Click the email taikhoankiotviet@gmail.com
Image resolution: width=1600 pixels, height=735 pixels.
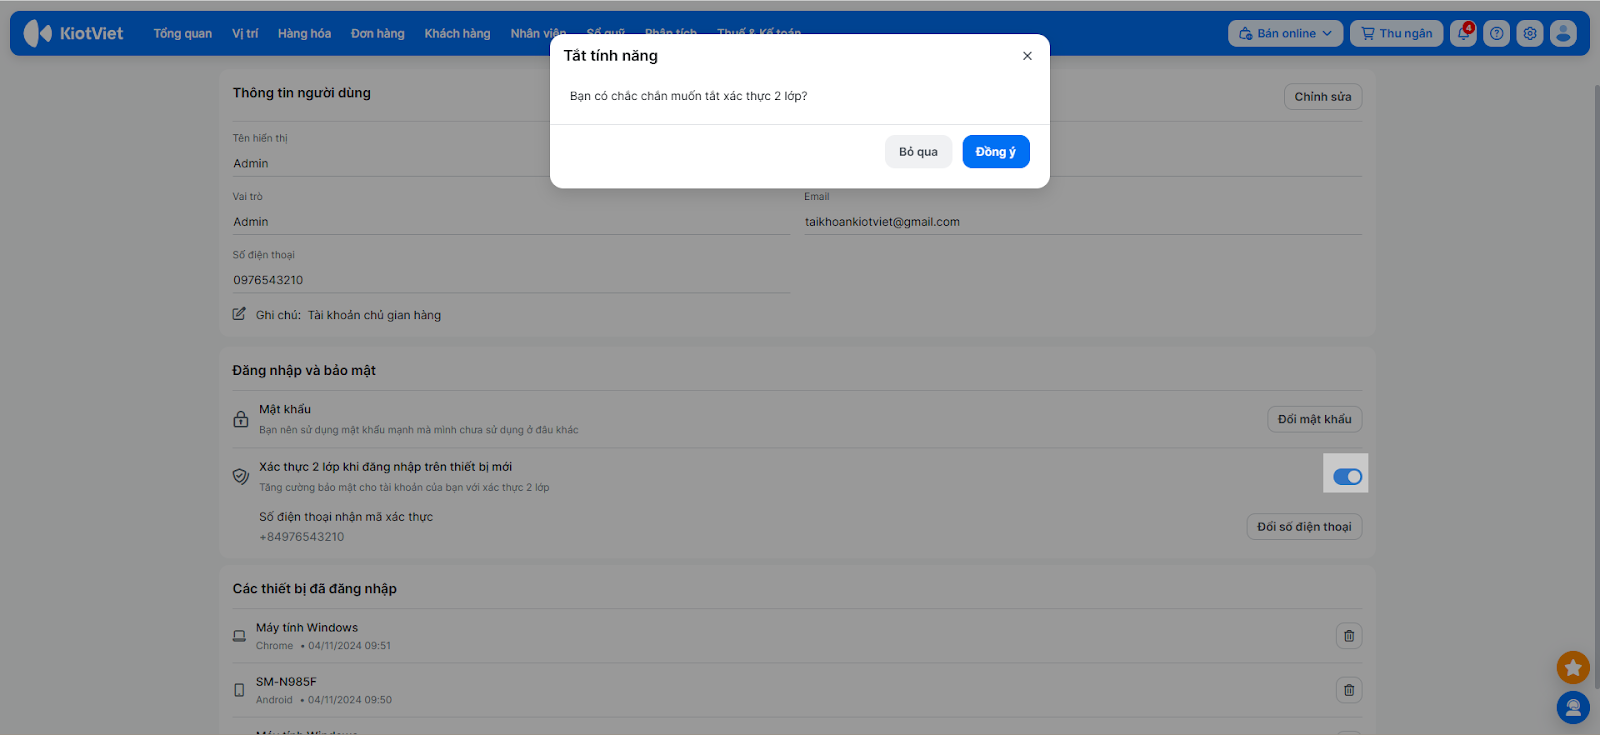pos(882,222)
